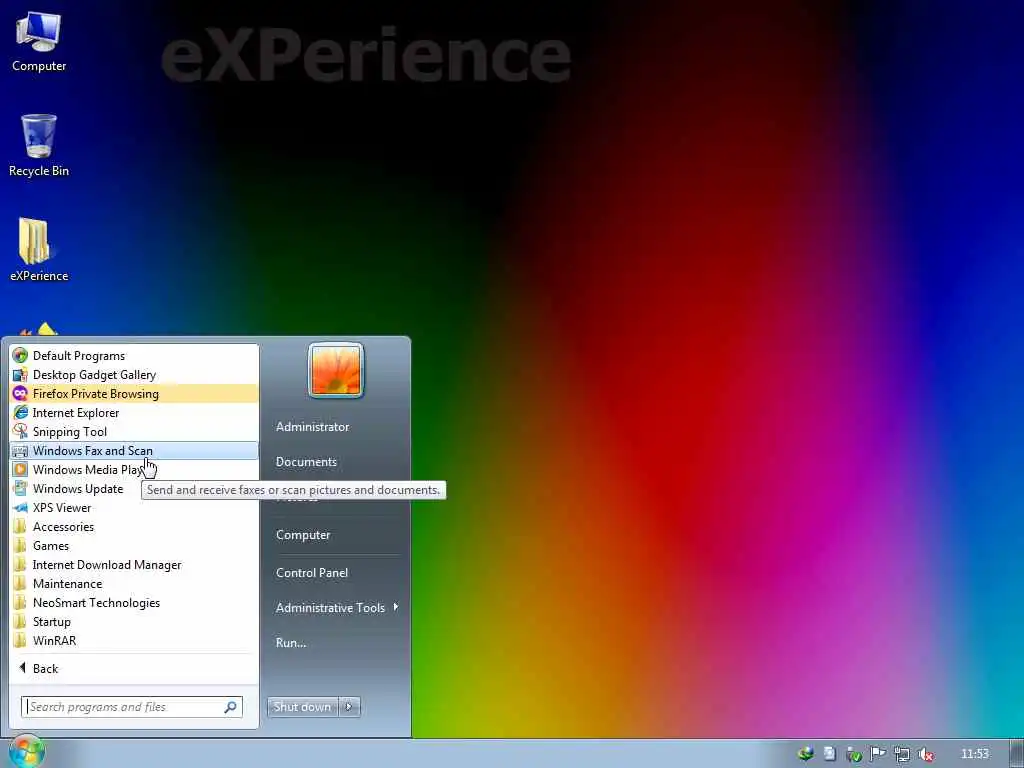Viewport: 1024px width, 768px height.
Task: Open the Action Center flag icon
Action: pyautogui.click(x=878, y=754)
